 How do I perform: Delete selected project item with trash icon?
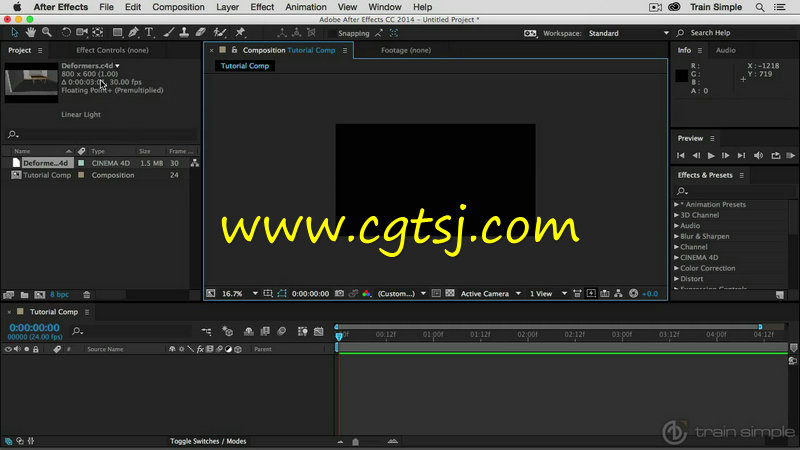[x=87, y=295]
